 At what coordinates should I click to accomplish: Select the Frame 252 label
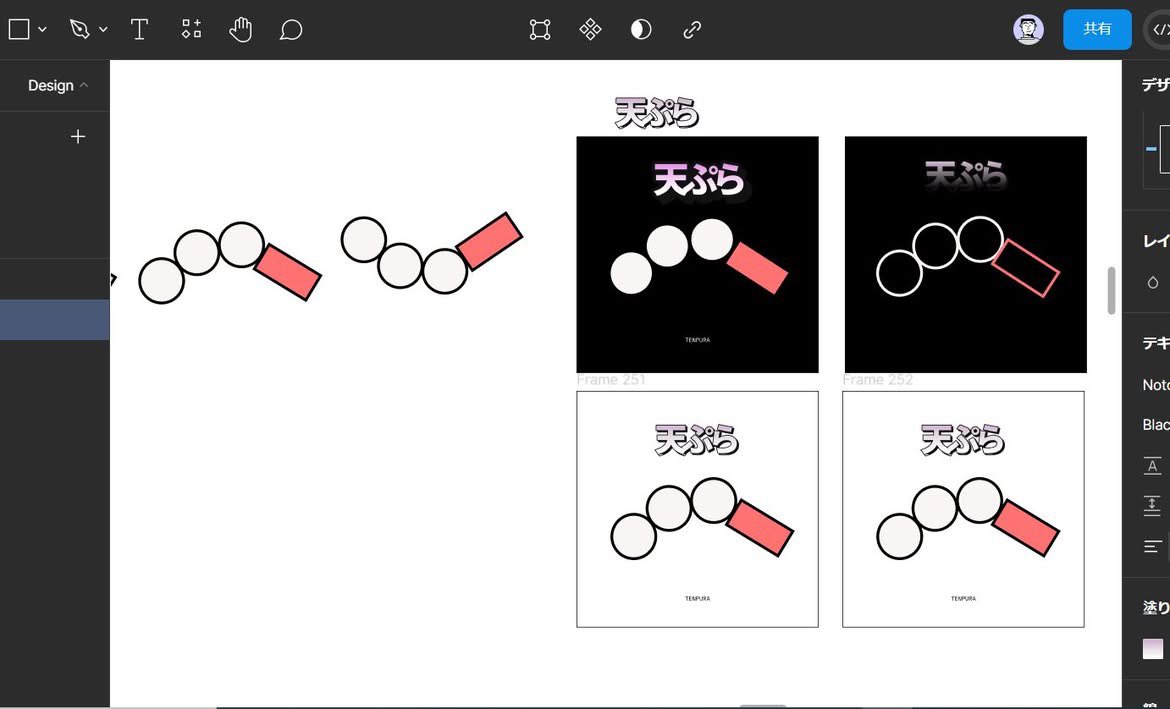[878, 380]
